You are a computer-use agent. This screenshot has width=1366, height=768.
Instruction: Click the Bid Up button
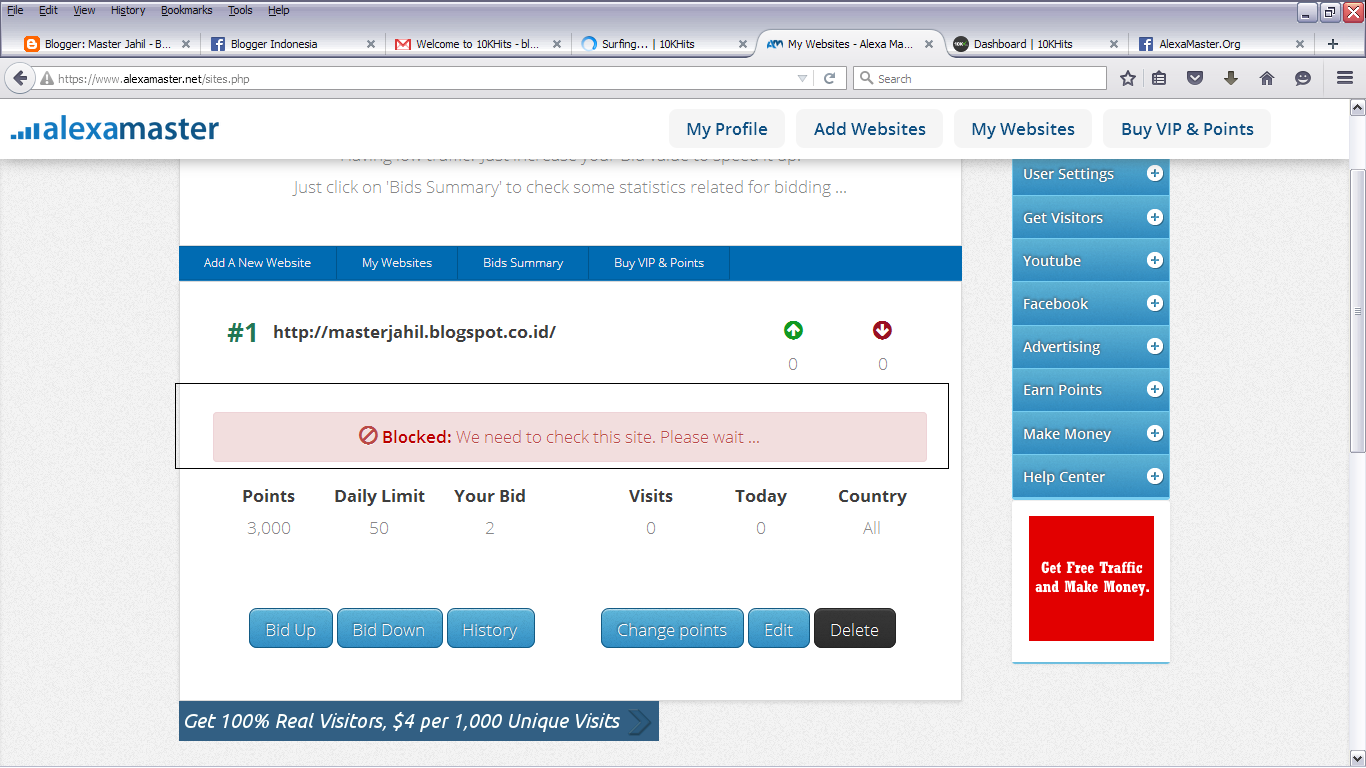tap(291, 629)
